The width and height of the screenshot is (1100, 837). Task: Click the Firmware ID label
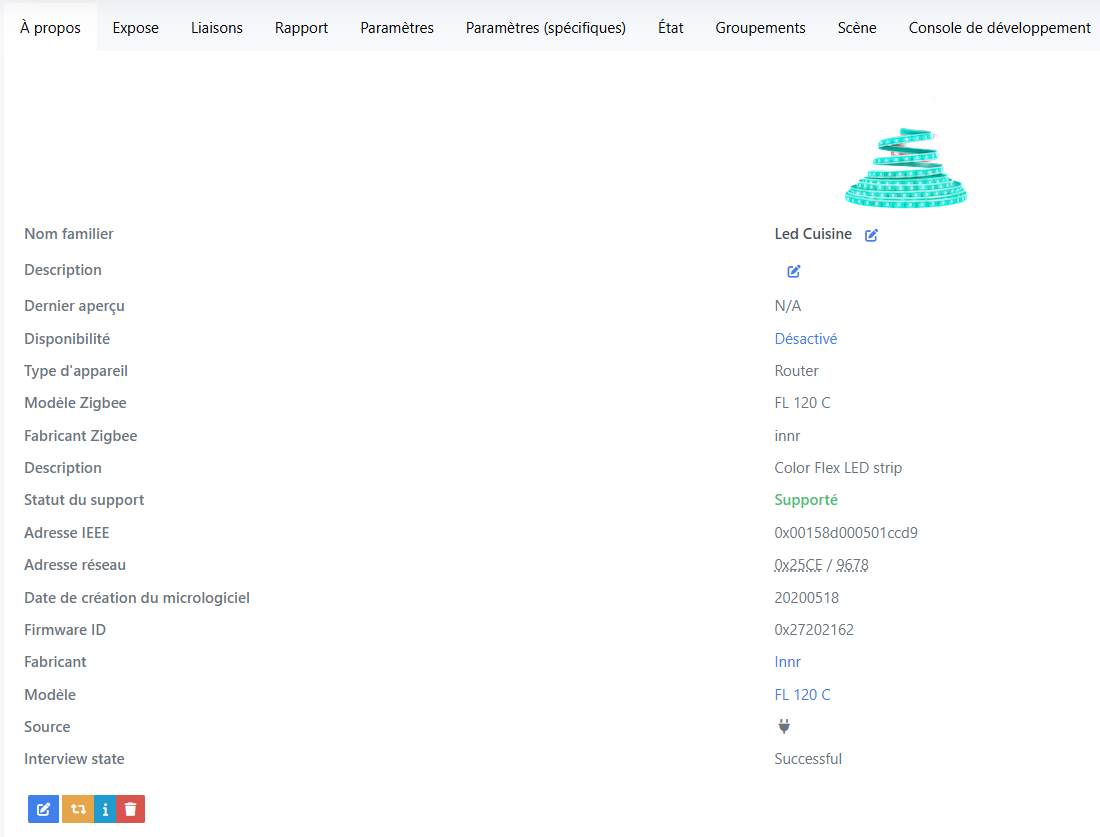pos(65,629)
